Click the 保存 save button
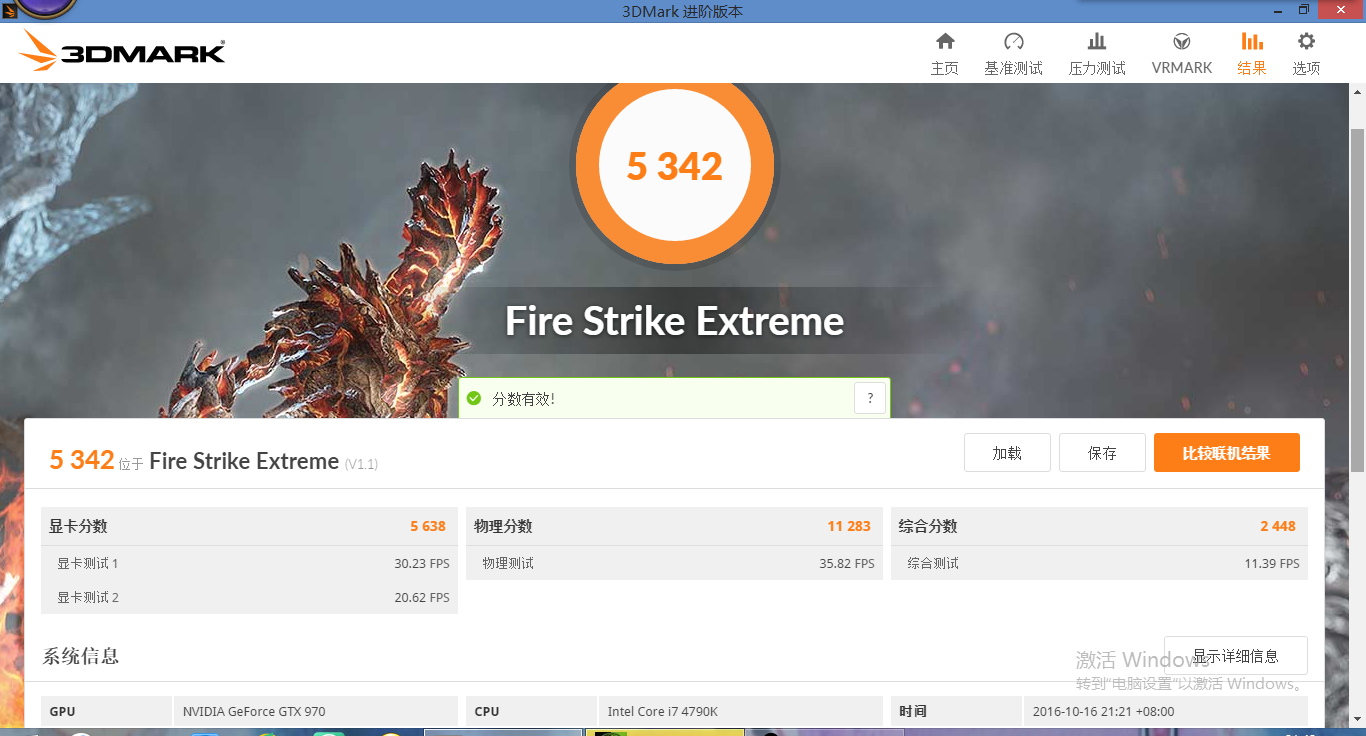The height and width of the screenshot is (736, 1366). pos(1102,453)
